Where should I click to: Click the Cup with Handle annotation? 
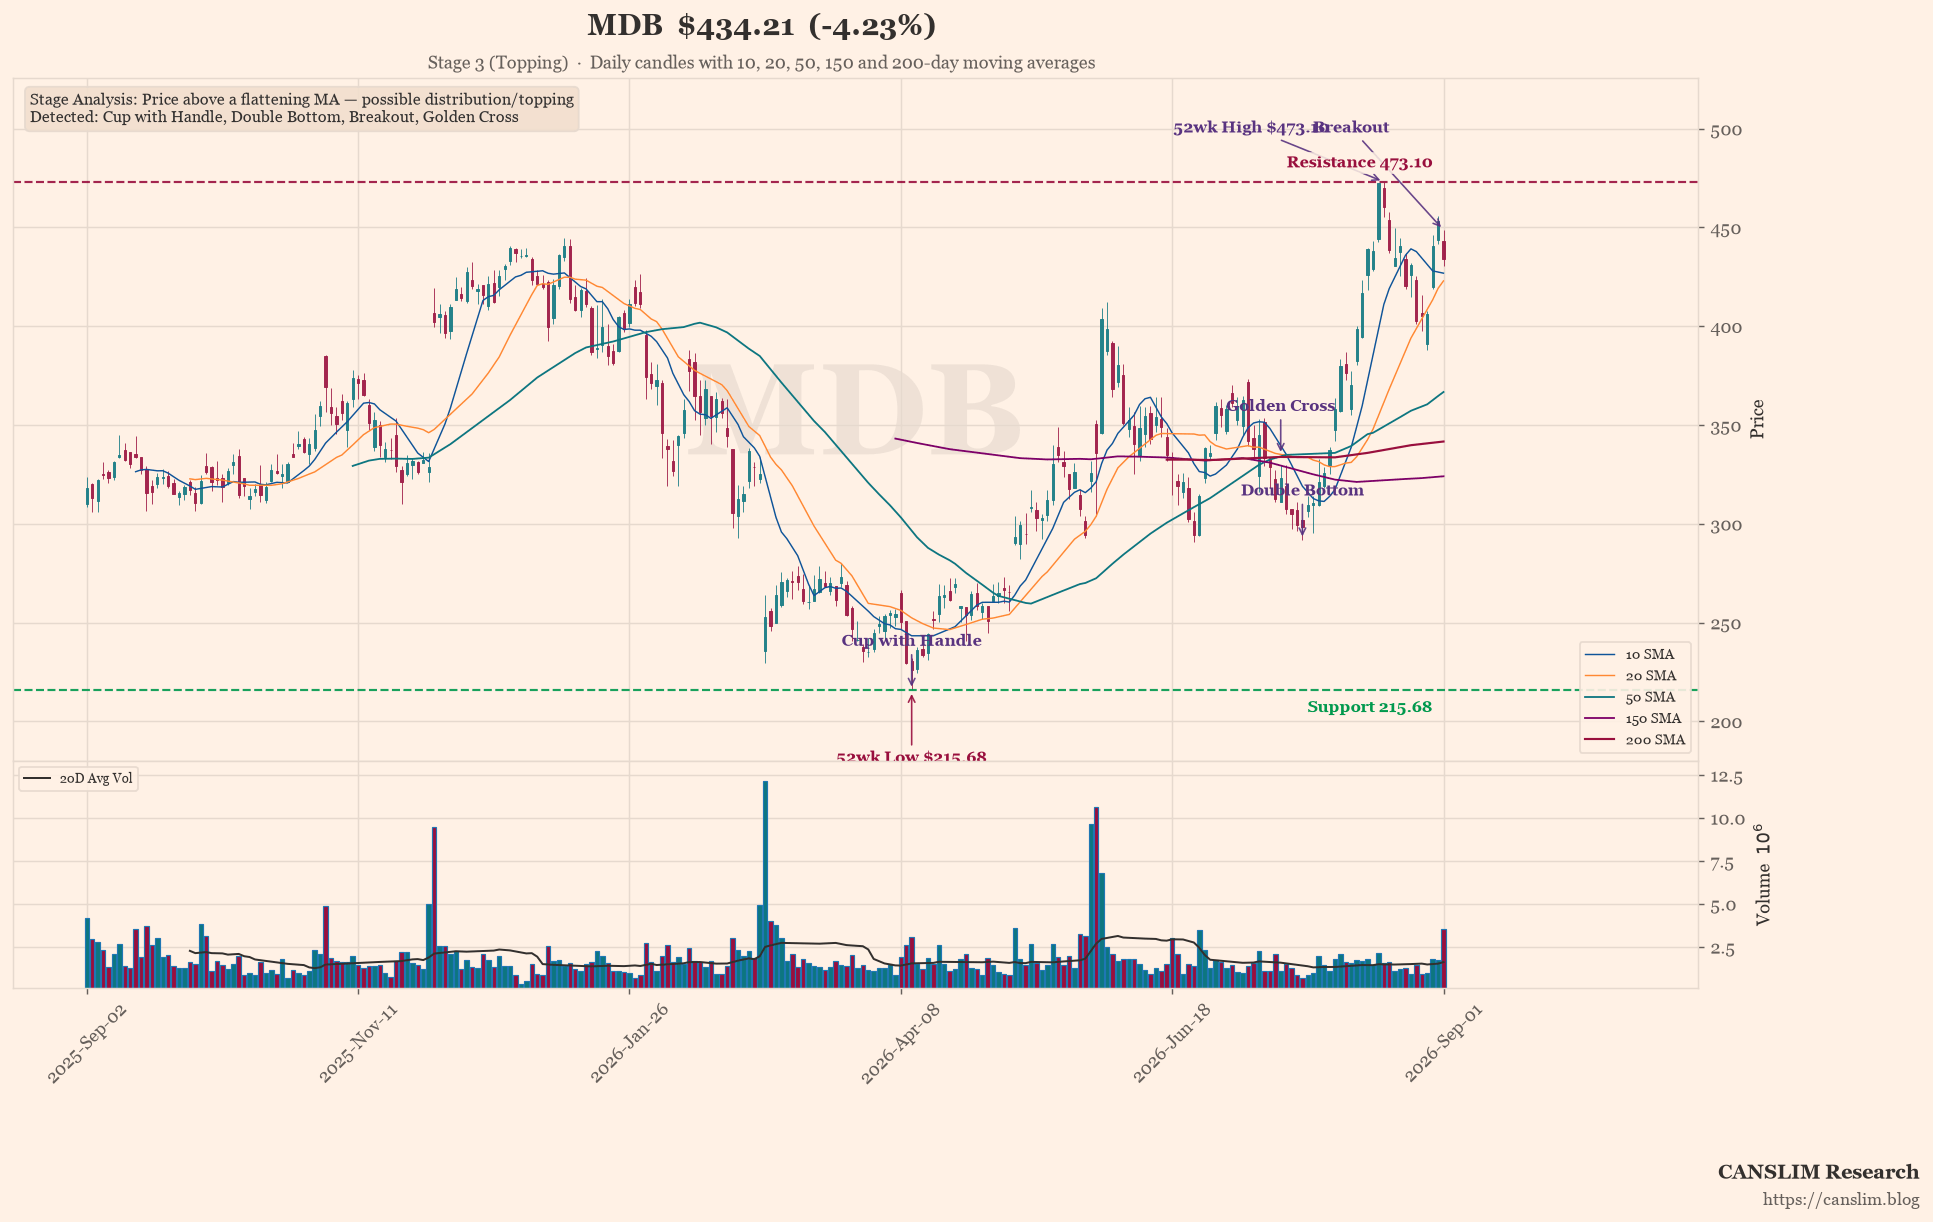tap(911, 640)
